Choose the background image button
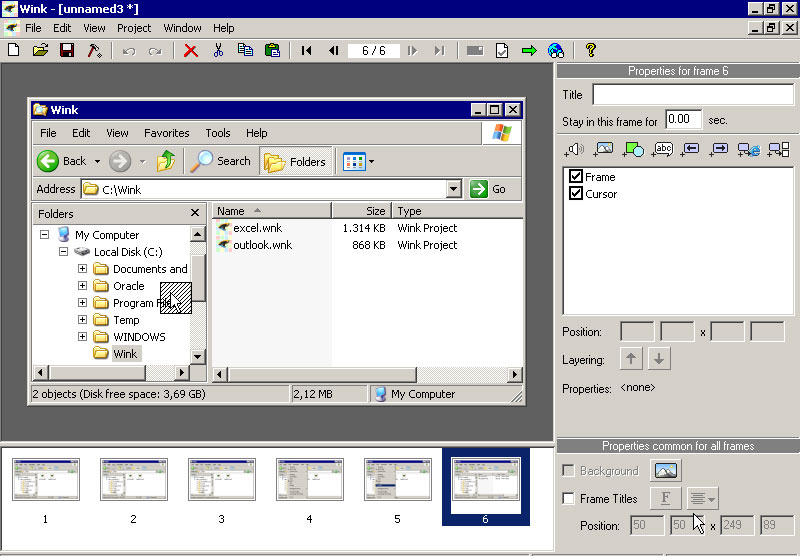This screenshot has width=800, height=556. pyautogui.click(x=665, y=471)
